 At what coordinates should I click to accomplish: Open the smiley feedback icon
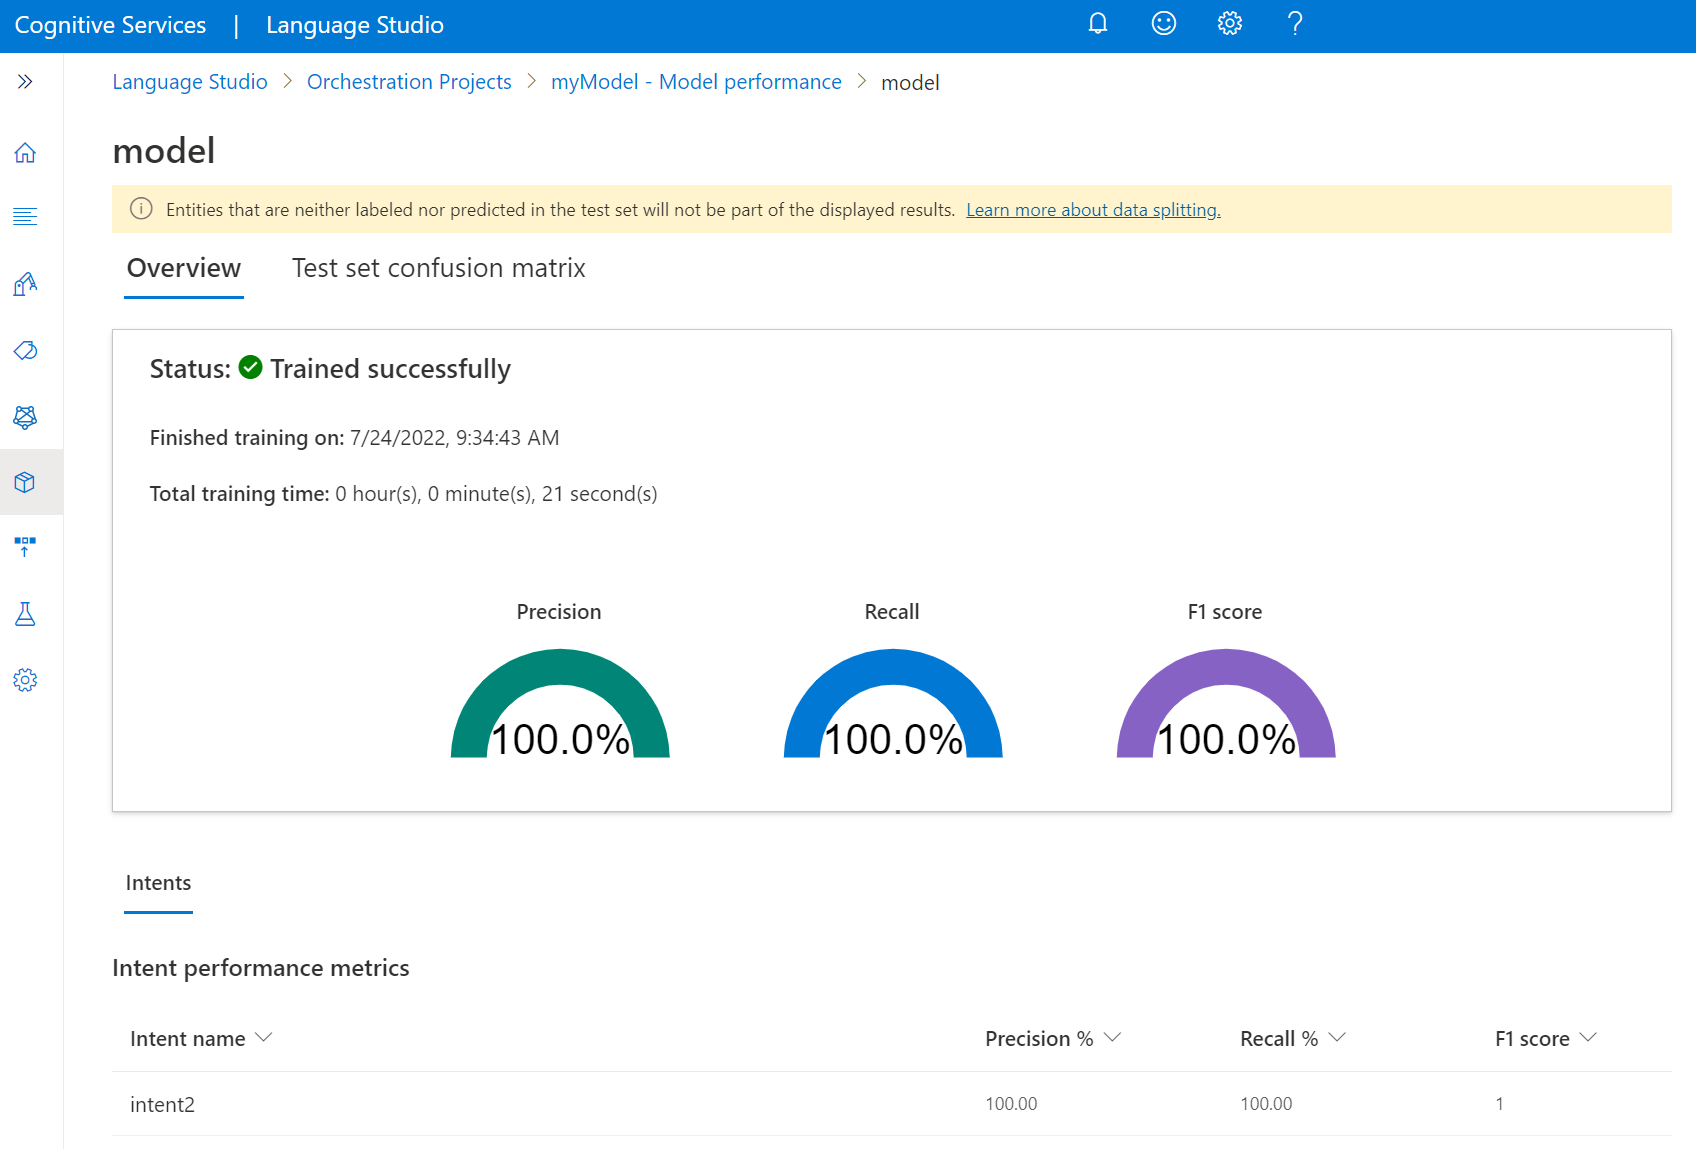(1163, 24)
